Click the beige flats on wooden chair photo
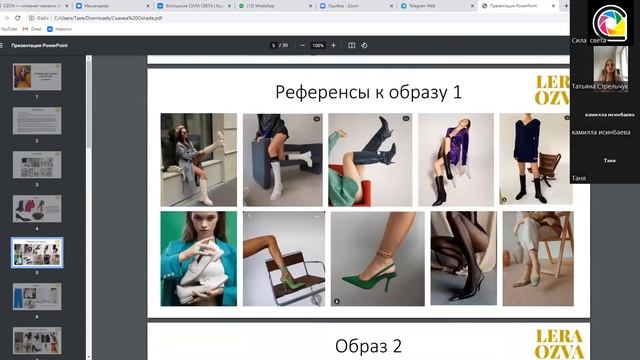The image size is (640, 360). pos(538,258)
